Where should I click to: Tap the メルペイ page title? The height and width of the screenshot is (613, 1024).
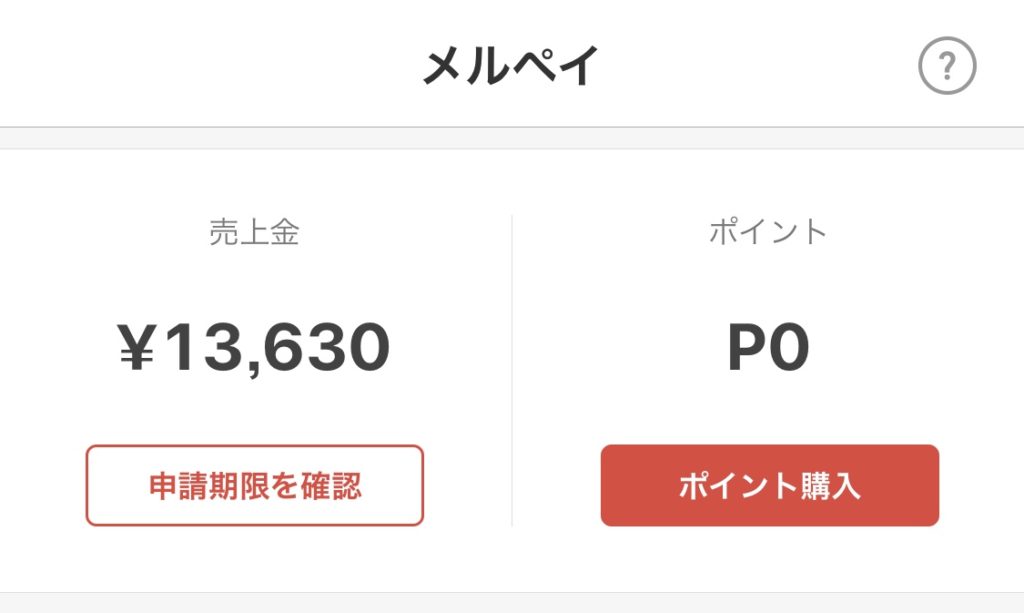tap(511, 65)
